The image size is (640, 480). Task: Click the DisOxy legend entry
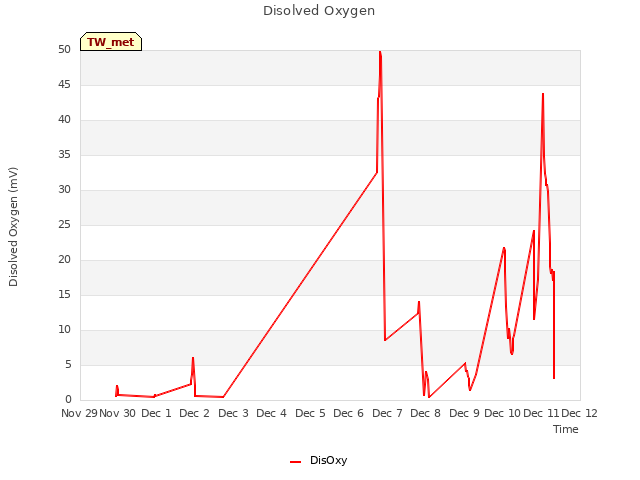[x=318, y=460]
